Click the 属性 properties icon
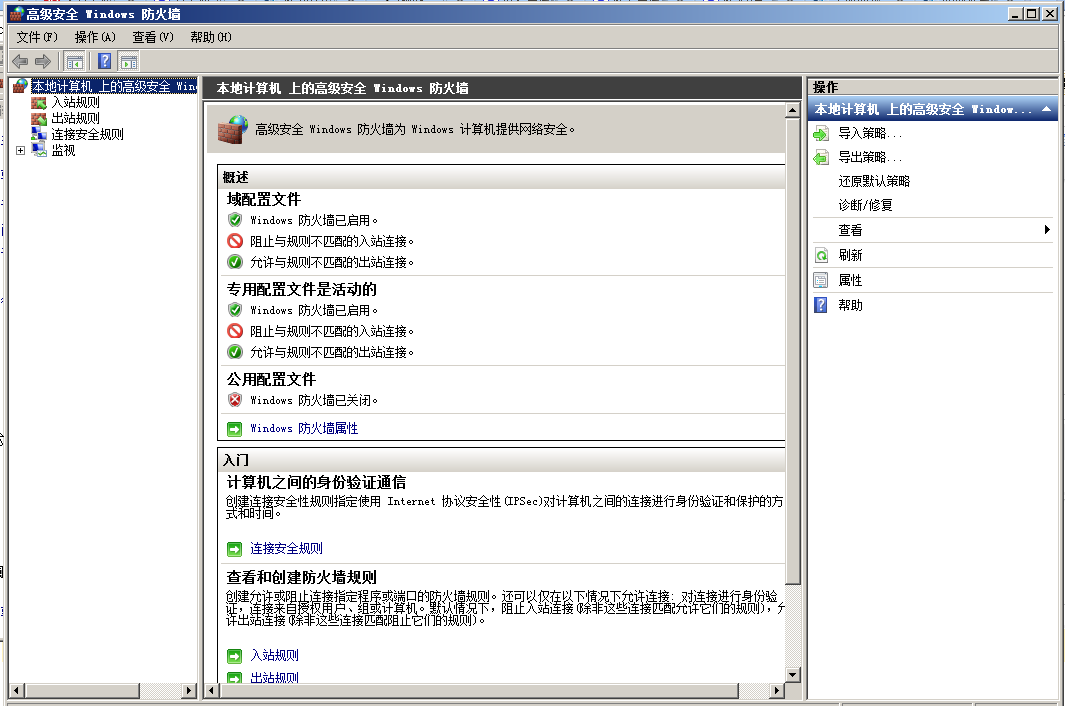 click(821, 281)
